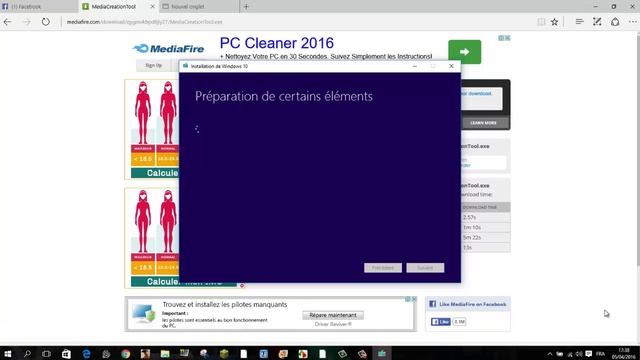Click the green arrow ad button
Viewport: 640px width, 360px height.
[x=464, y=52]
